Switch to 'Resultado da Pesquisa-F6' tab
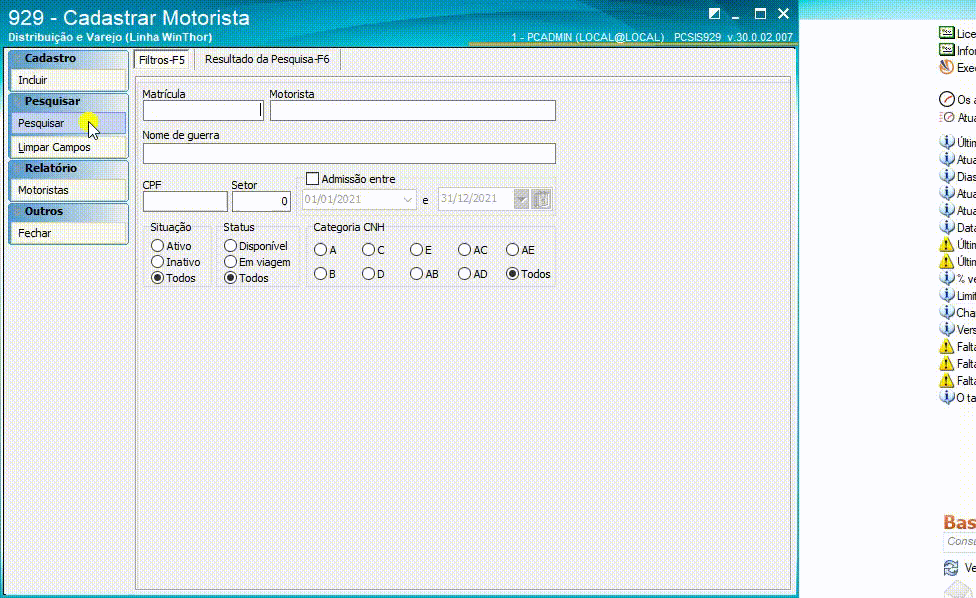976x598 pixels. (x=267, y=59)
